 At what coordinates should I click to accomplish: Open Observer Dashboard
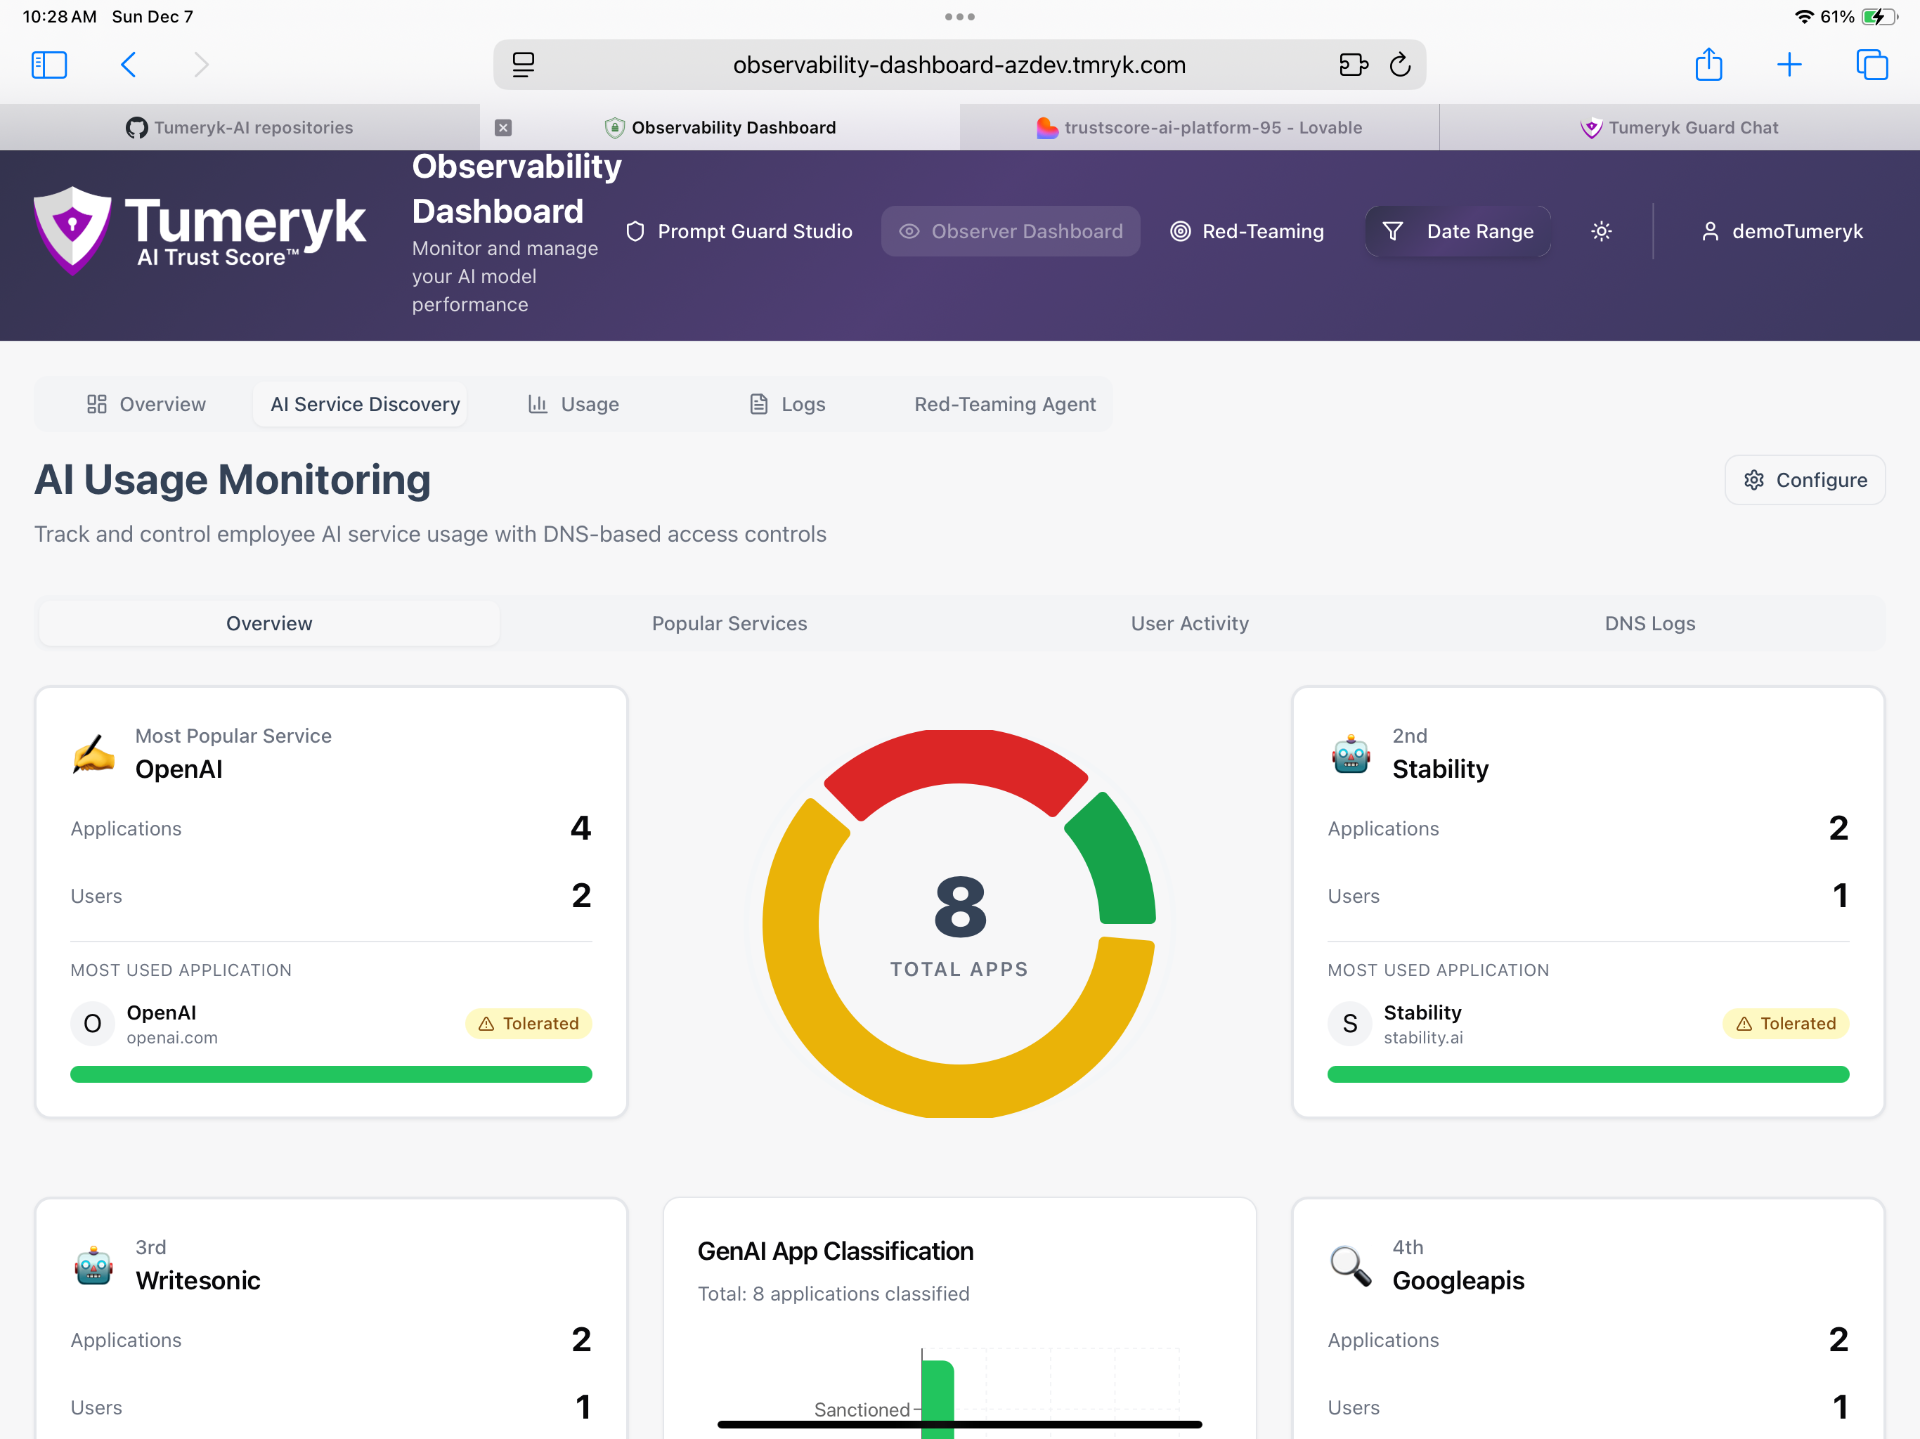(x=1010, y=231)
